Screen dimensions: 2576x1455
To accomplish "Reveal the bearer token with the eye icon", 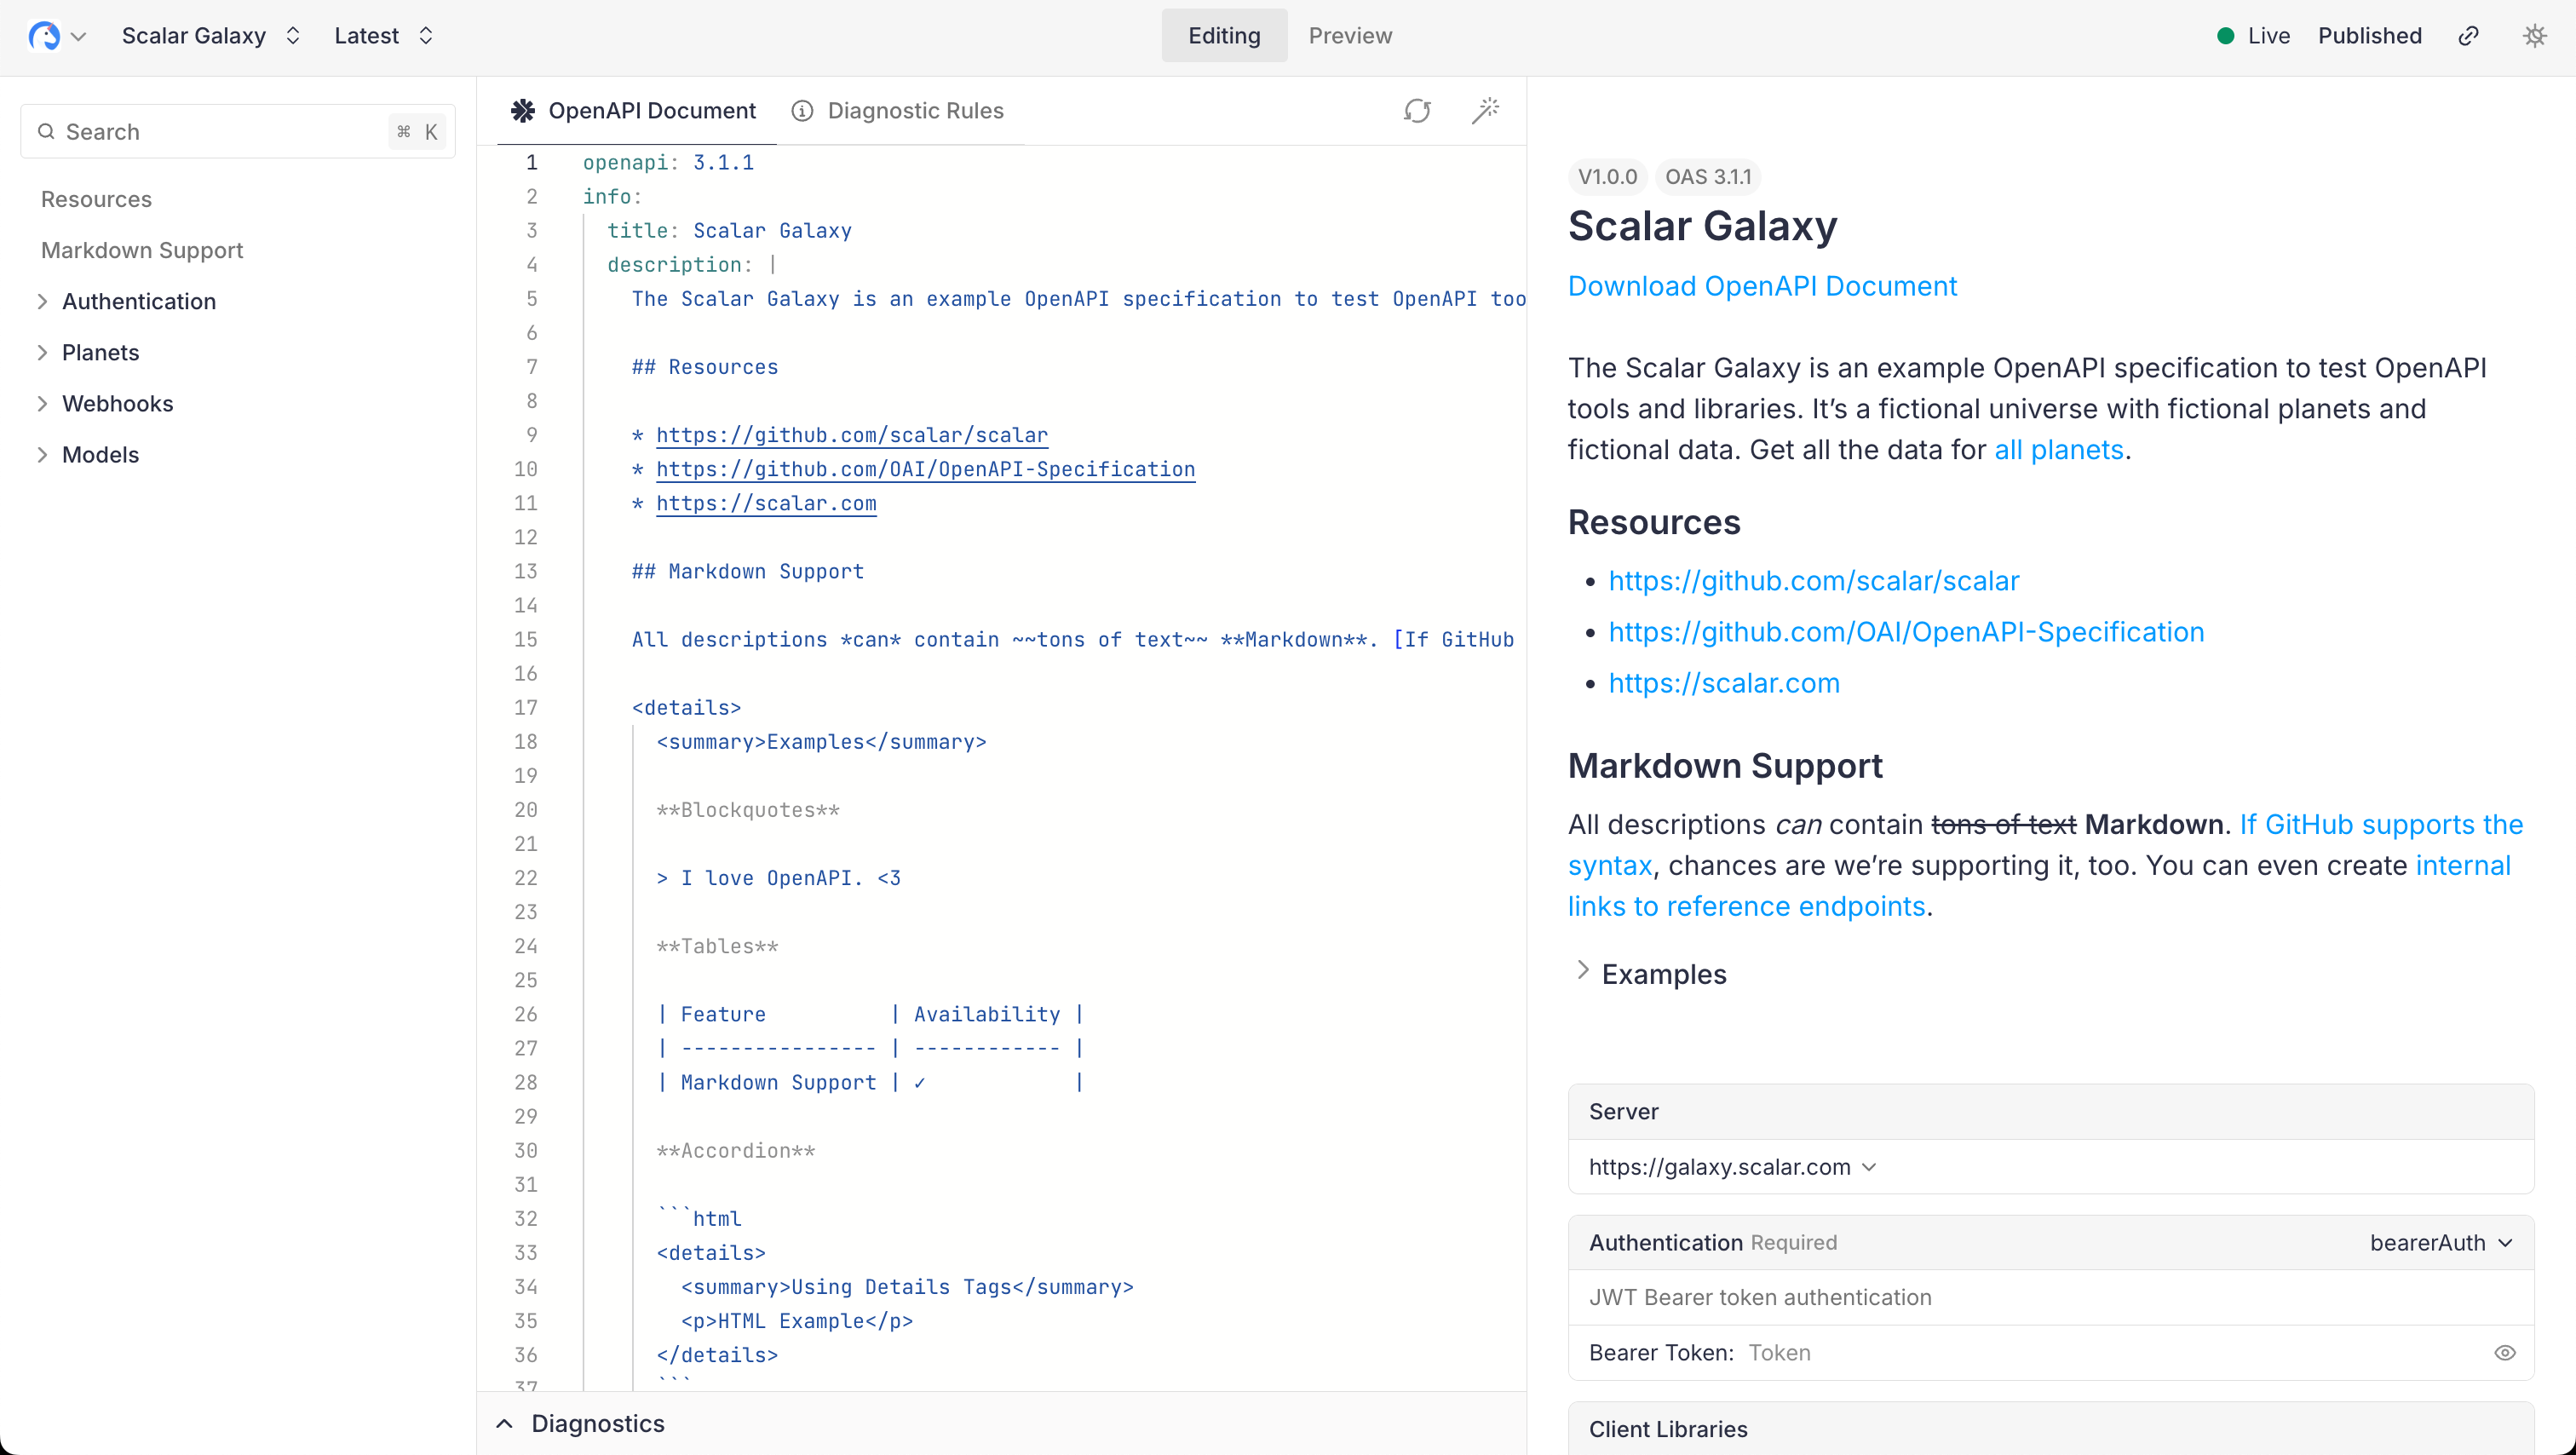I will (2504, 1352).
